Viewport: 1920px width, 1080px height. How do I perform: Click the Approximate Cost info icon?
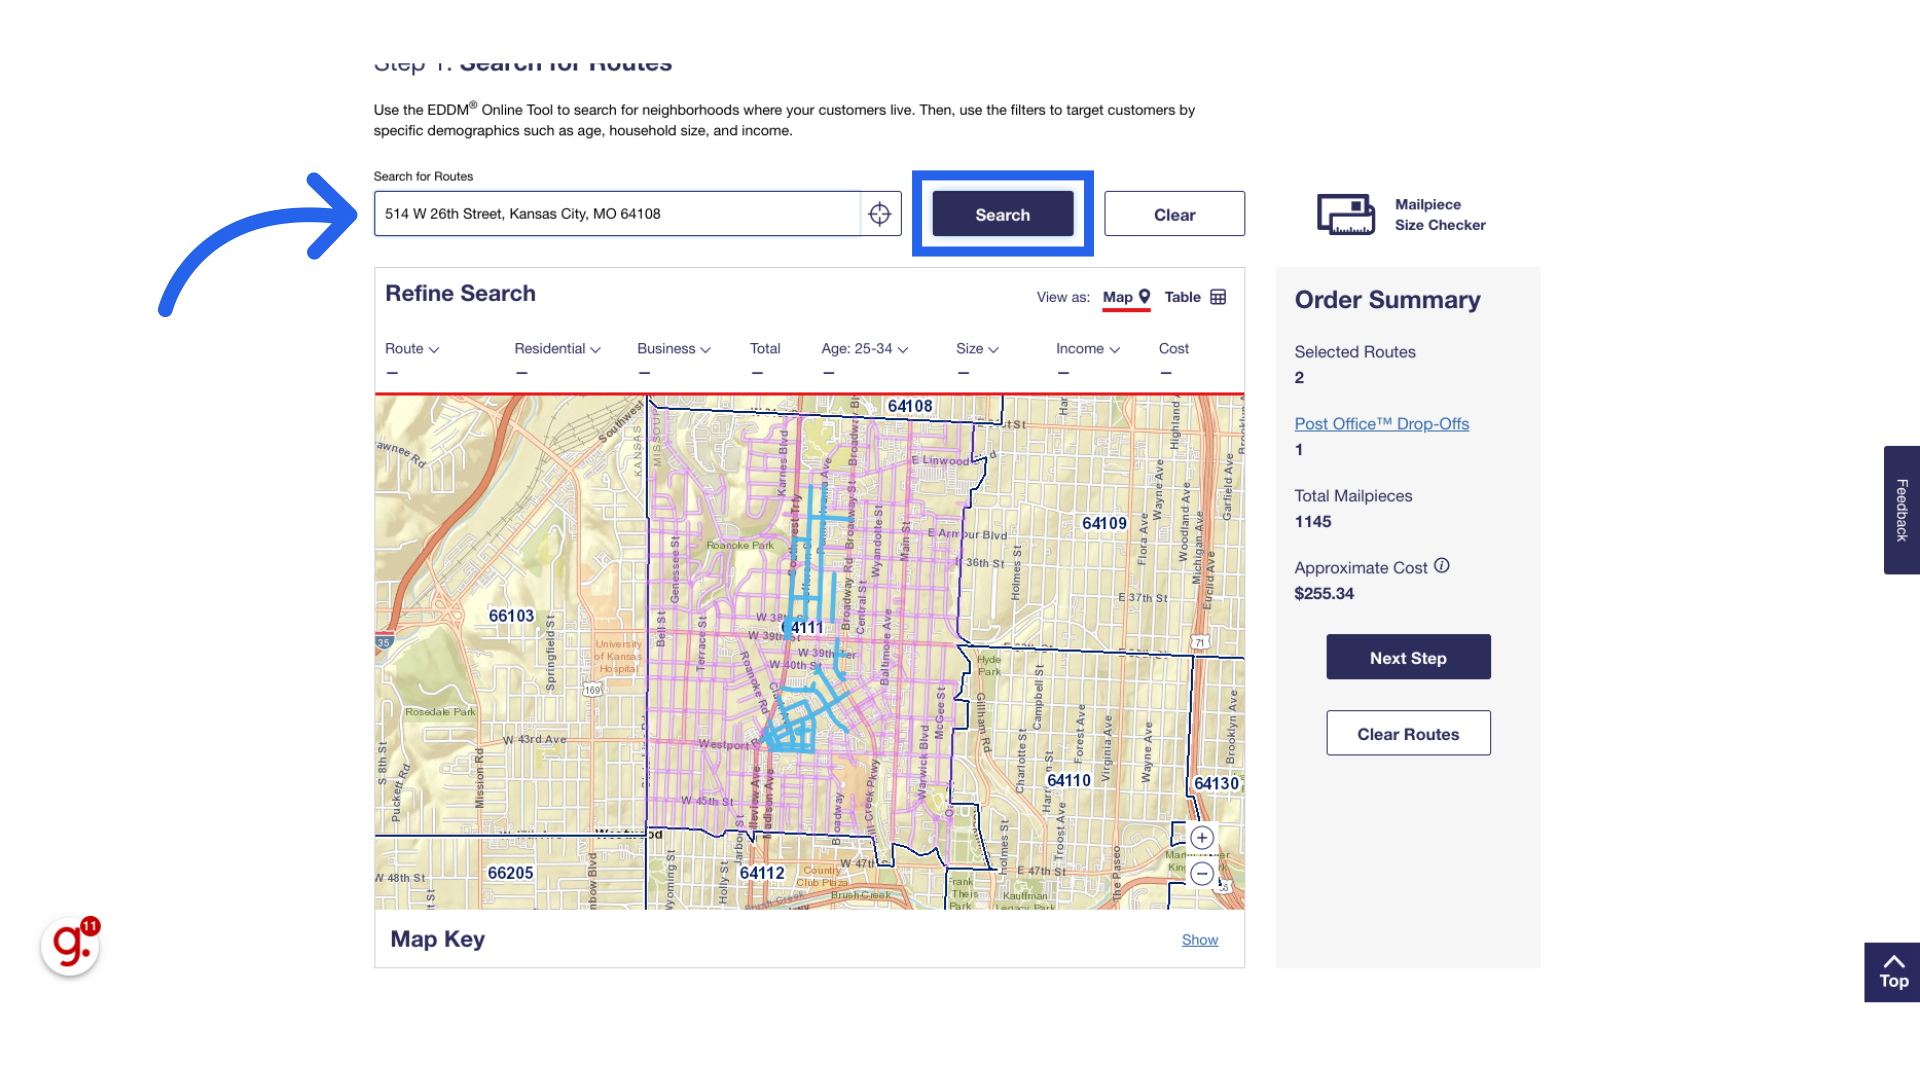tap(1441, 566)
